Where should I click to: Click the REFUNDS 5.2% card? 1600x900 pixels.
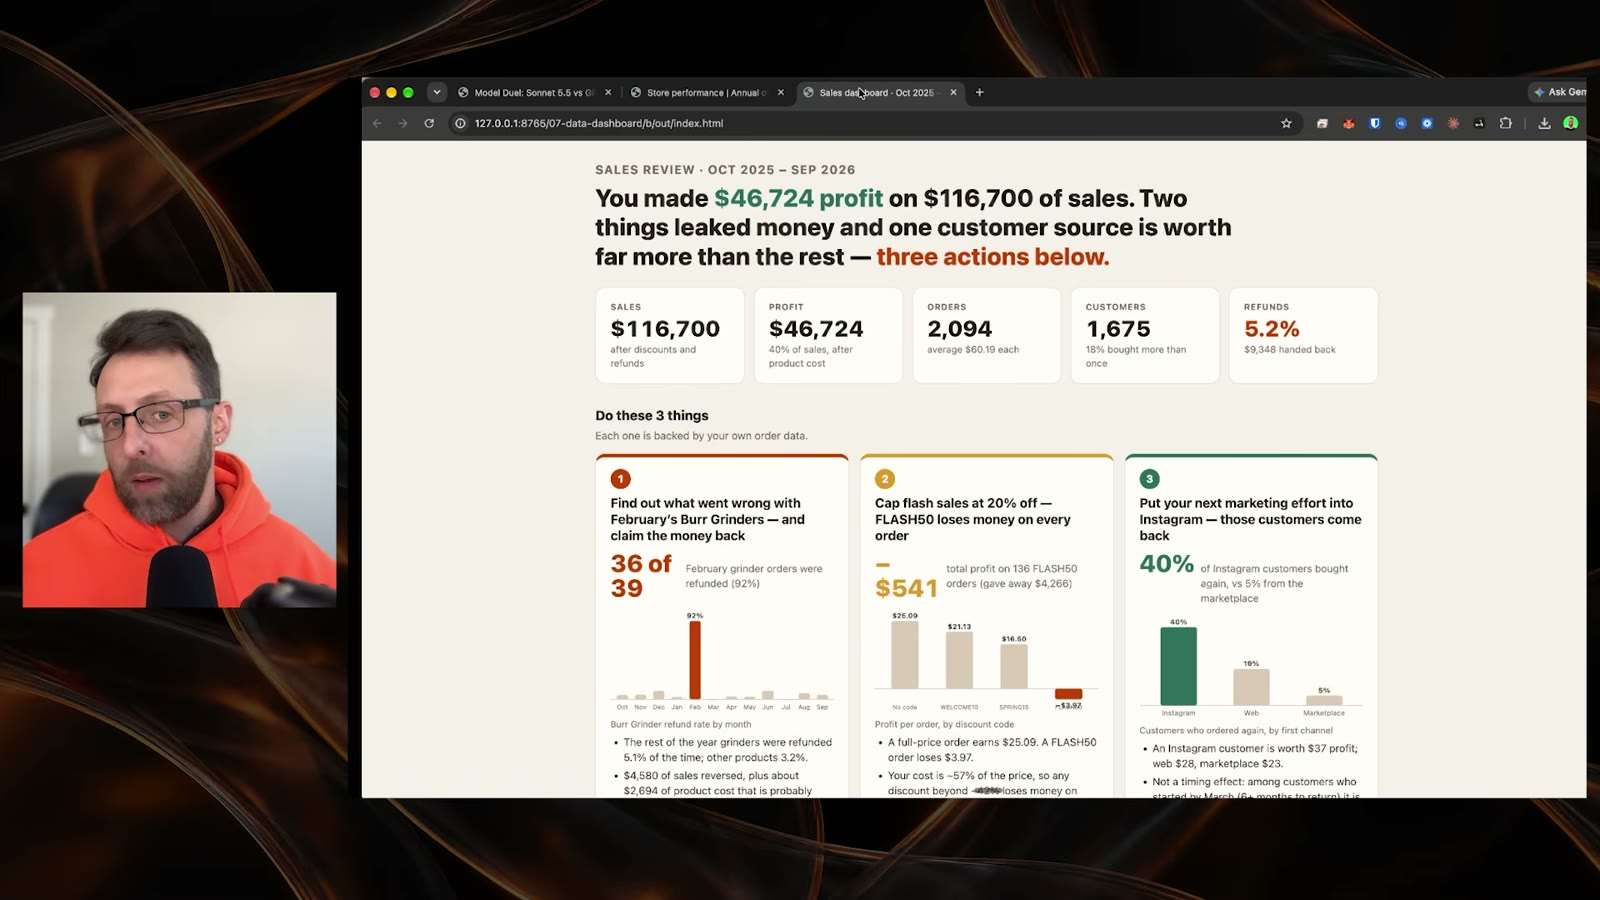coord(1303,335)
